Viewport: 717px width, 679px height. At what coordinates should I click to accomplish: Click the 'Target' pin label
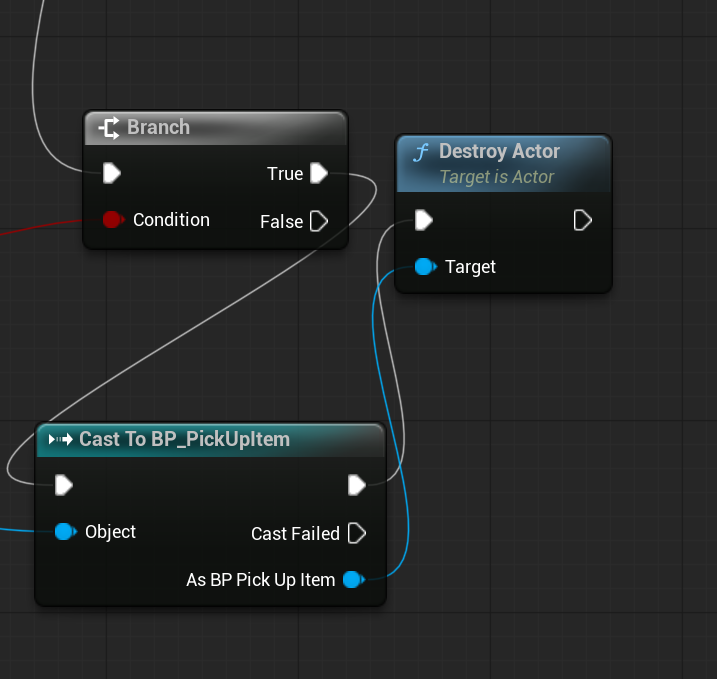pos(471,267)
